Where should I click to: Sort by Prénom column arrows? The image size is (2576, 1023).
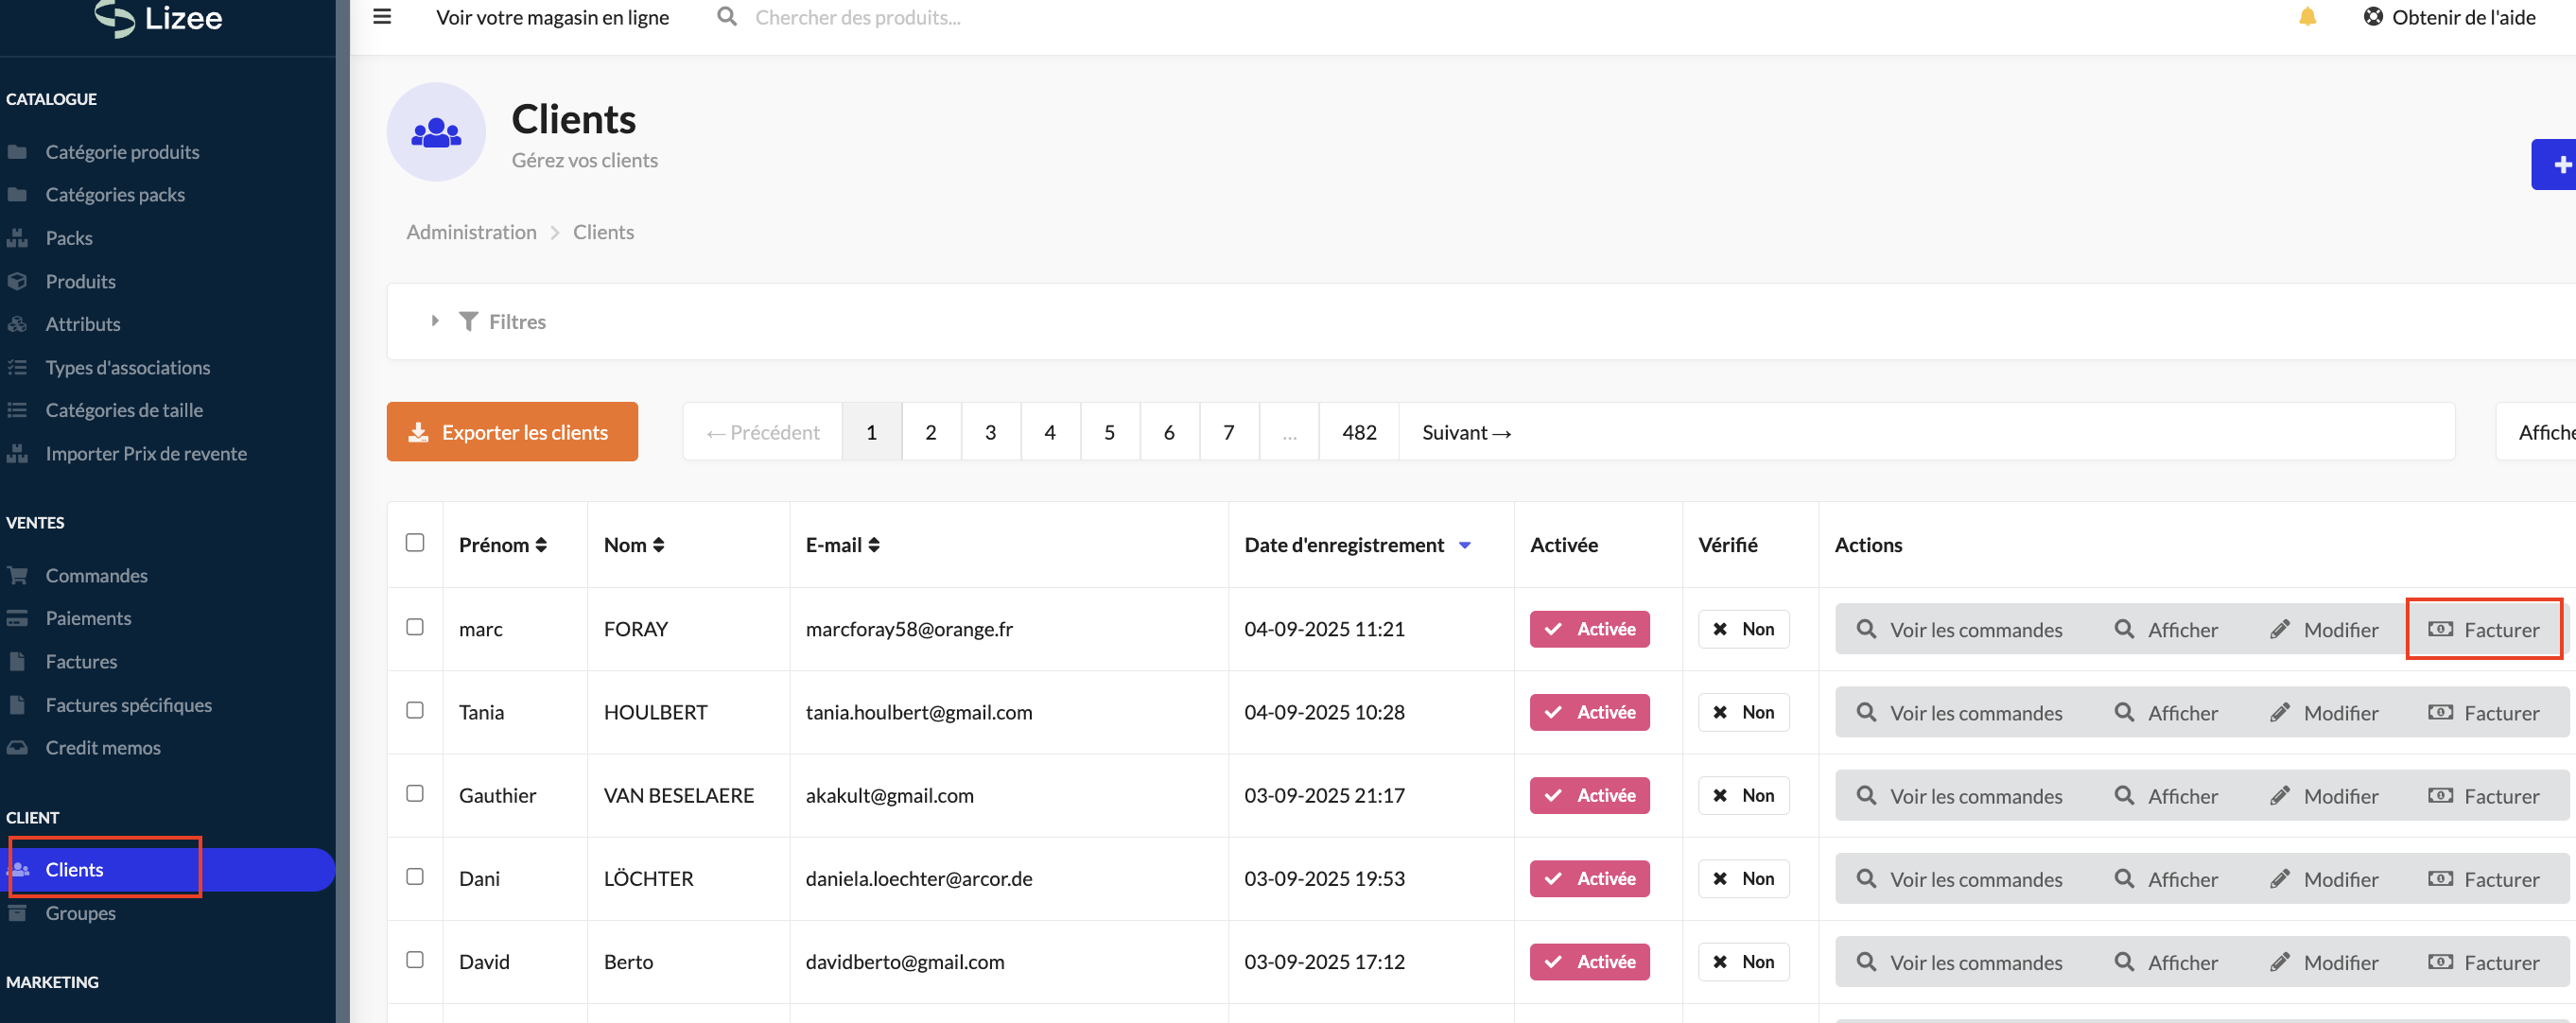point(541,545)
